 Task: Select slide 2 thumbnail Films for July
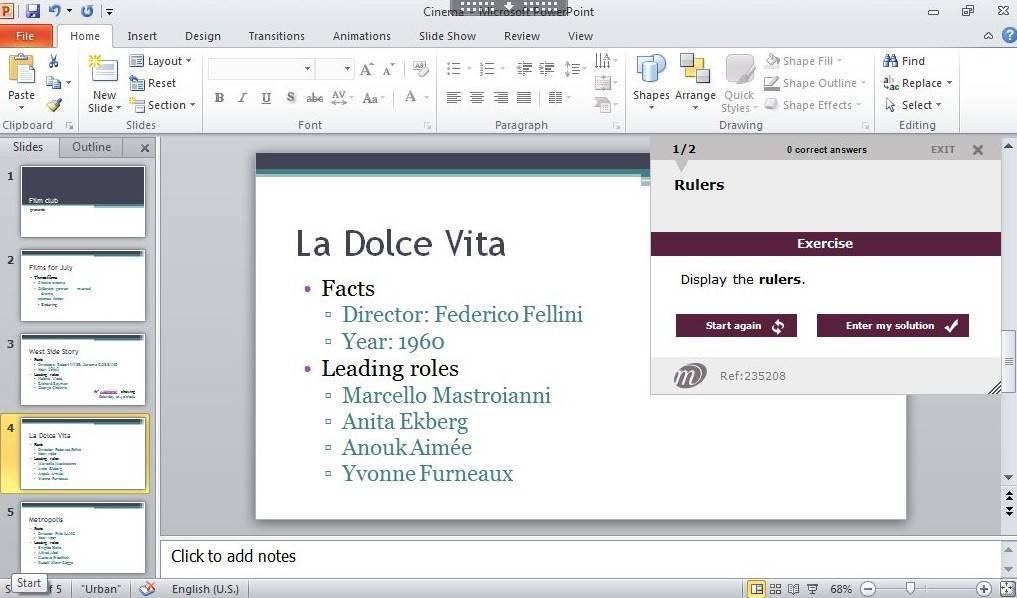pos(83,285)
